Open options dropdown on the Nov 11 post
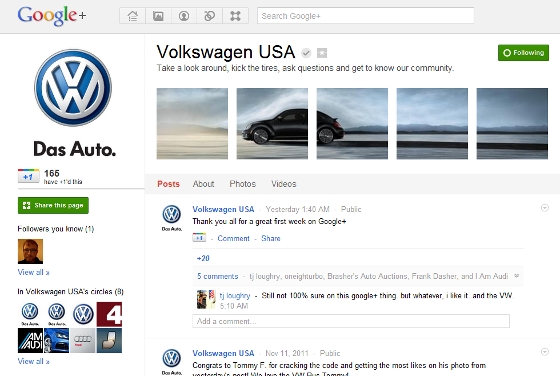The width and height of the screenshot is (560, 376). pos(545,352)
